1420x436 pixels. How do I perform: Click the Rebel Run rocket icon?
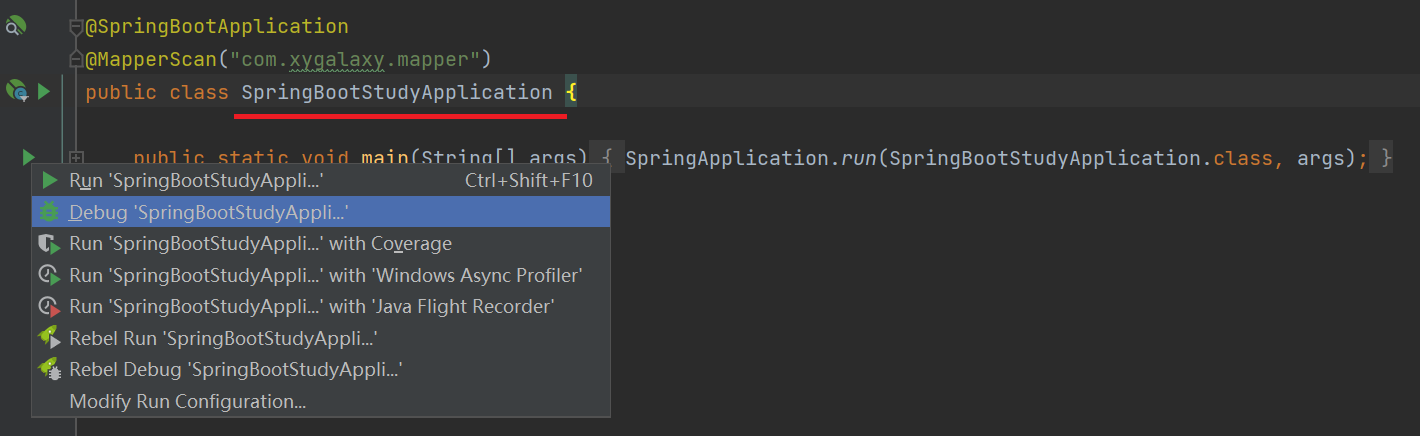click(49, 338)
